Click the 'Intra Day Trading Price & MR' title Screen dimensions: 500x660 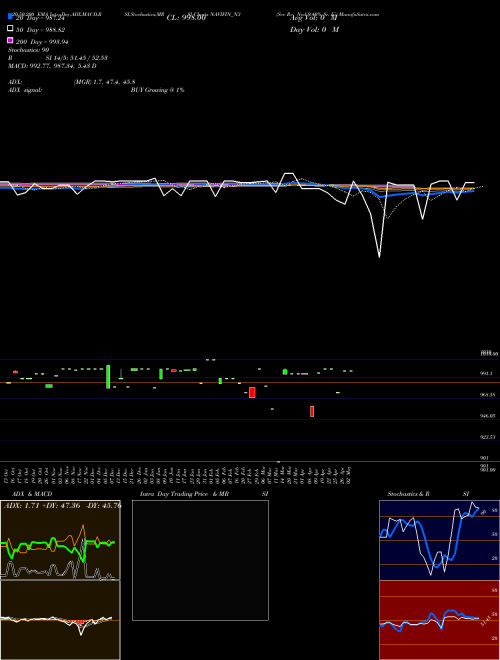click(x=184, y=494)
